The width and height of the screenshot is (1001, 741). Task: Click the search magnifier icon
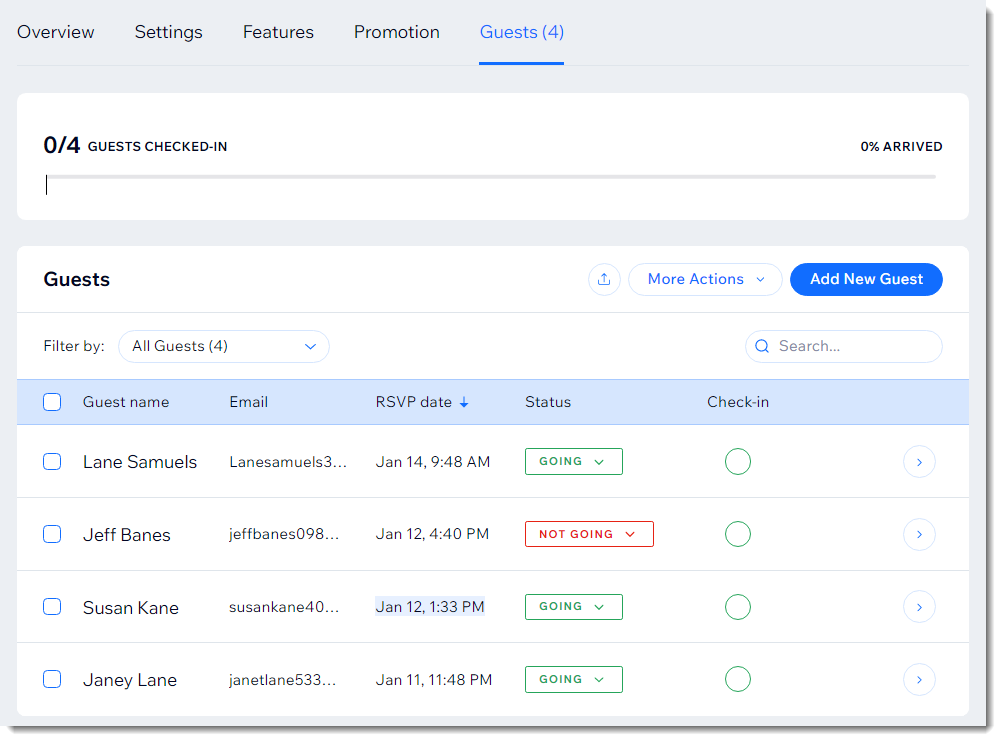[x=762, y=346]
